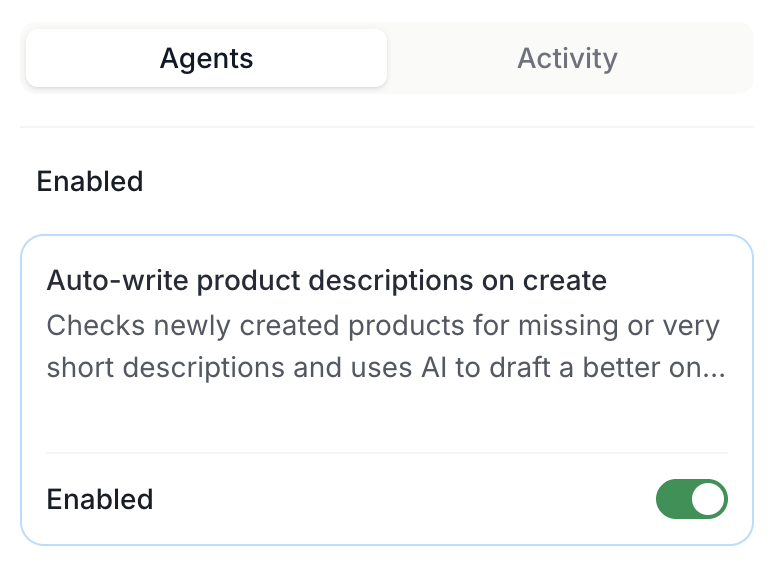This screenshot has height=572, width=774.
Task: Click the ellipsis ending the agent description
Action: point(714,368)
